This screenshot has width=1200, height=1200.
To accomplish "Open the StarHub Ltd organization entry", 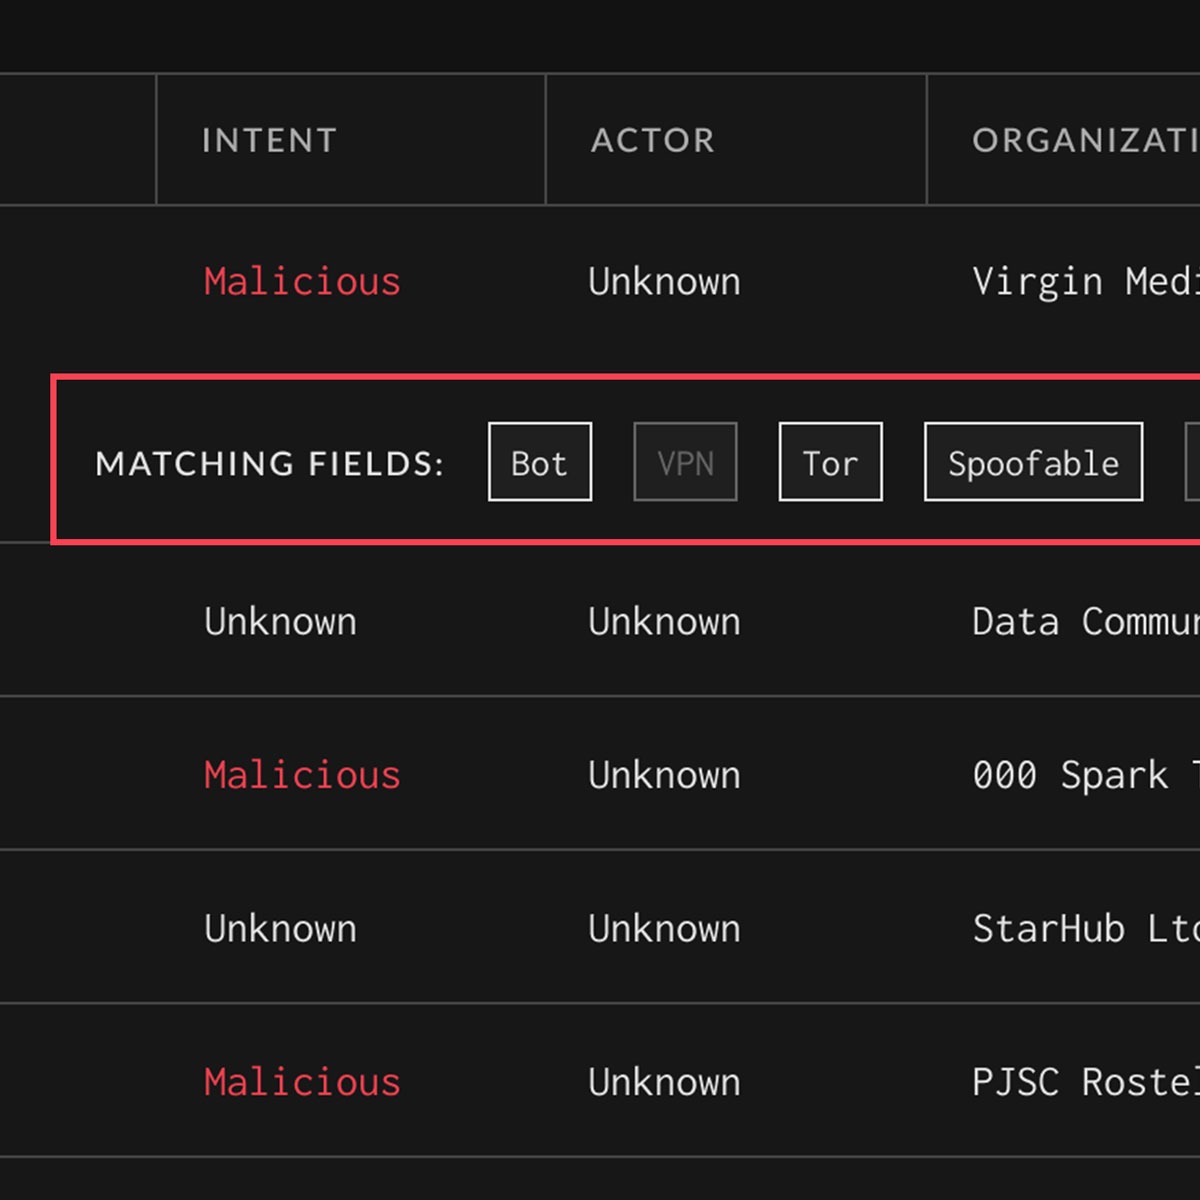I will [1084, 929].
